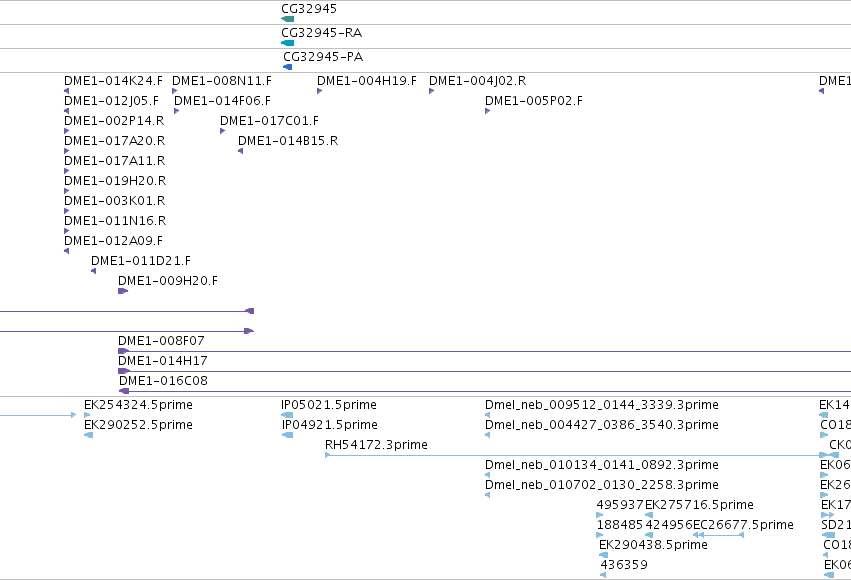
Task: Open the DME1-016C08 clone label
Action: [x=163, y=381]
